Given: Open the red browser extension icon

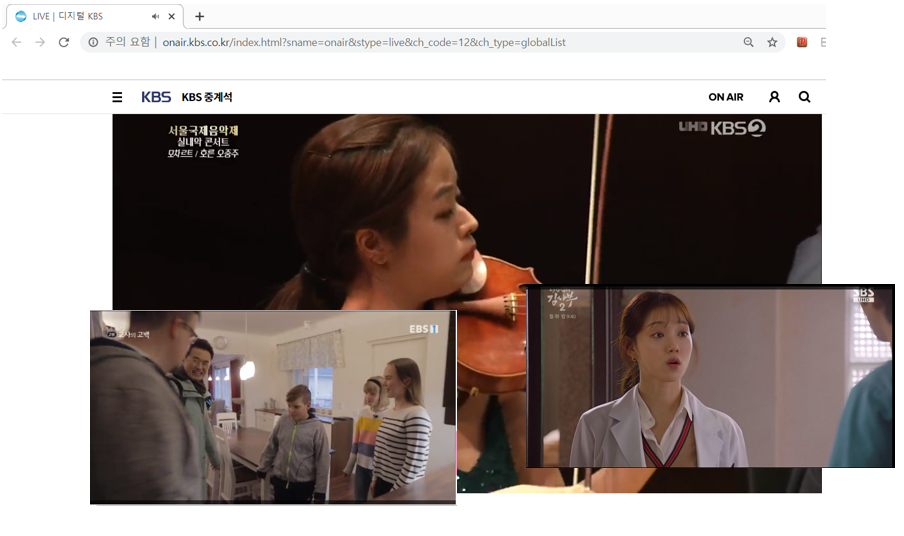Looking at the screenshot, I should click(x=801, y=42).
